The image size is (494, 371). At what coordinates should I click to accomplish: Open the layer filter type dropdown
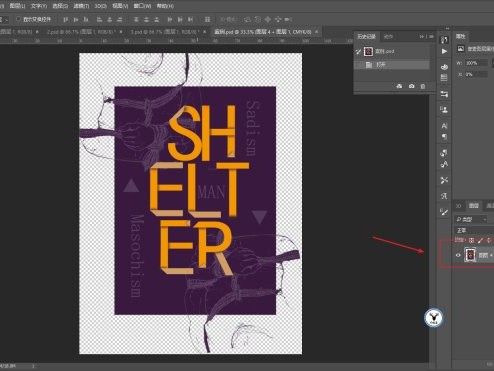pyautogui.click(x=471, y=219)
